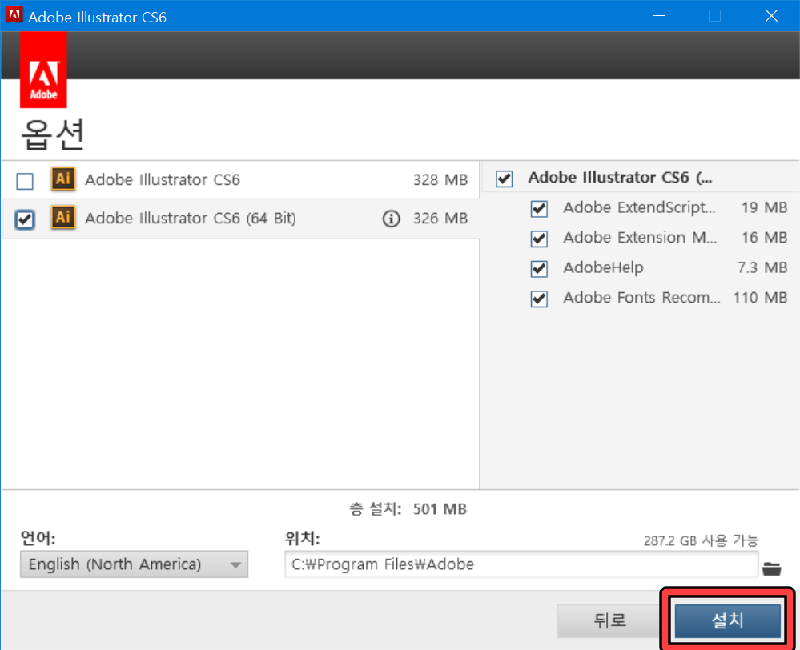This screenshot has height=650, width=800.
Task: Uncheck Adobe Fonts Recommended component checkbox
Action: 539,298
